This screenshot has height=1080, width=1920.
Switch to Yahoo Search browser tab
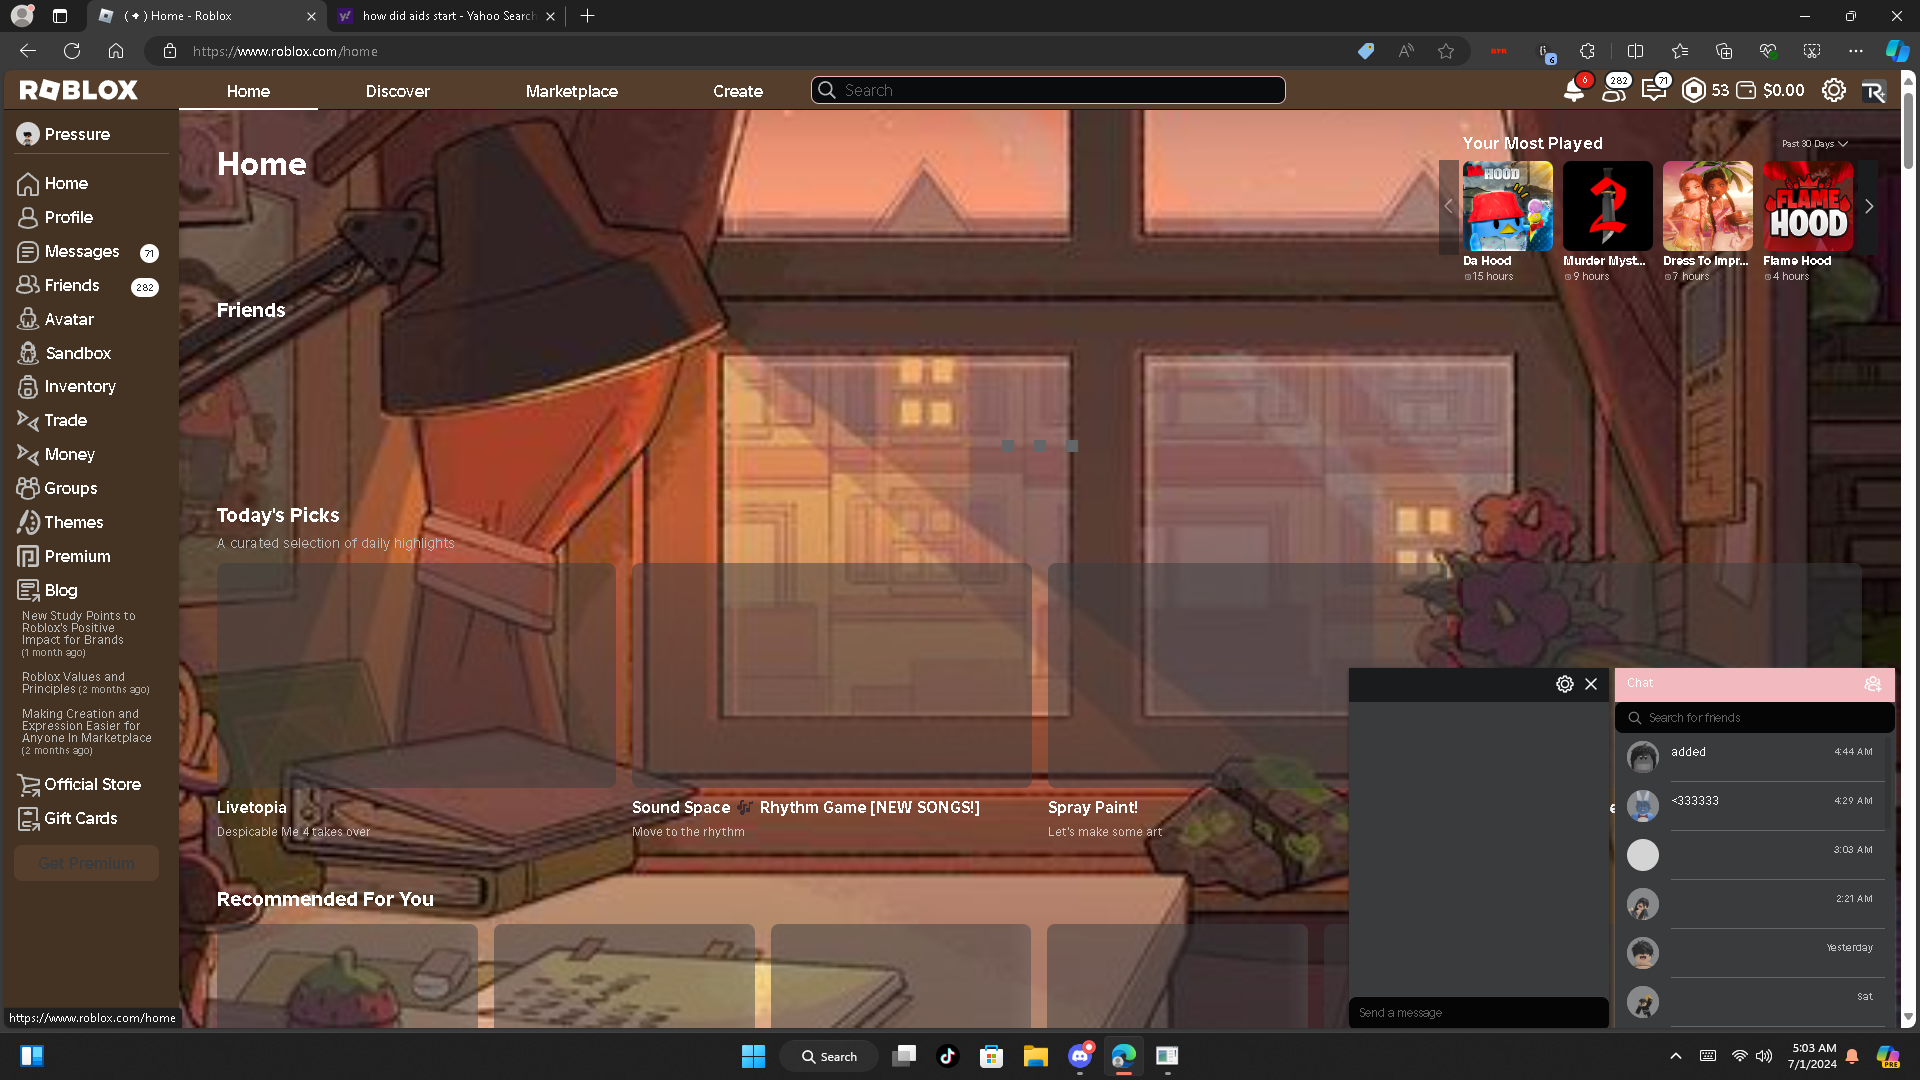coord(446,16)
